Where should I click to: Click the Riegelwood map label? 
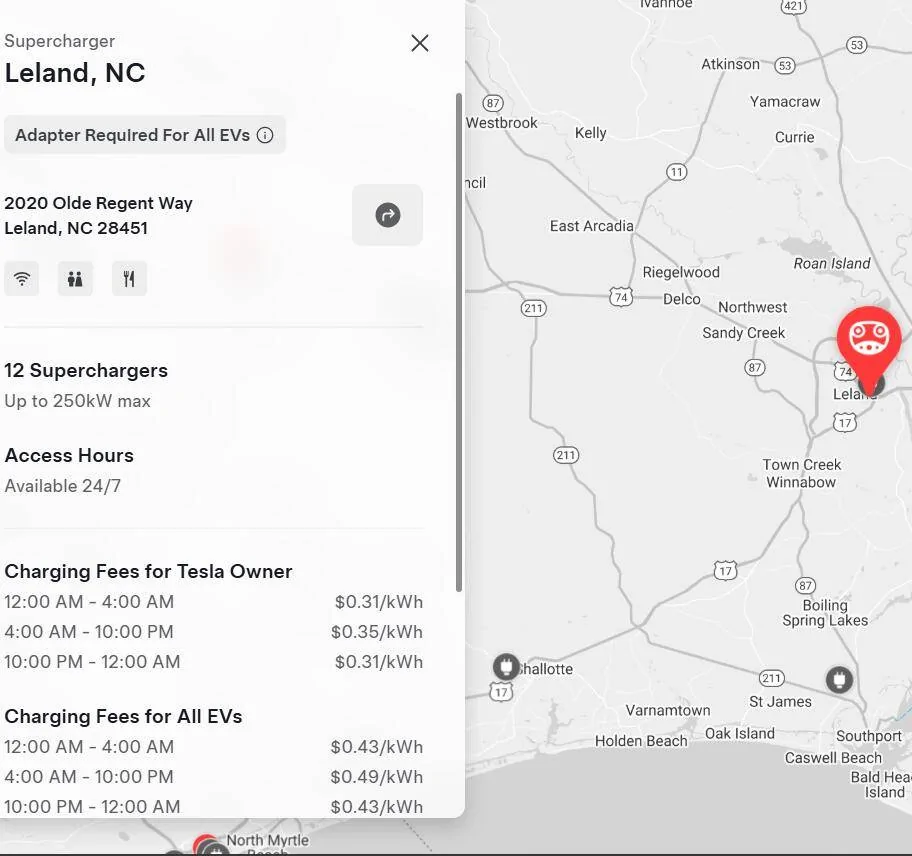[x=681, y=272]
